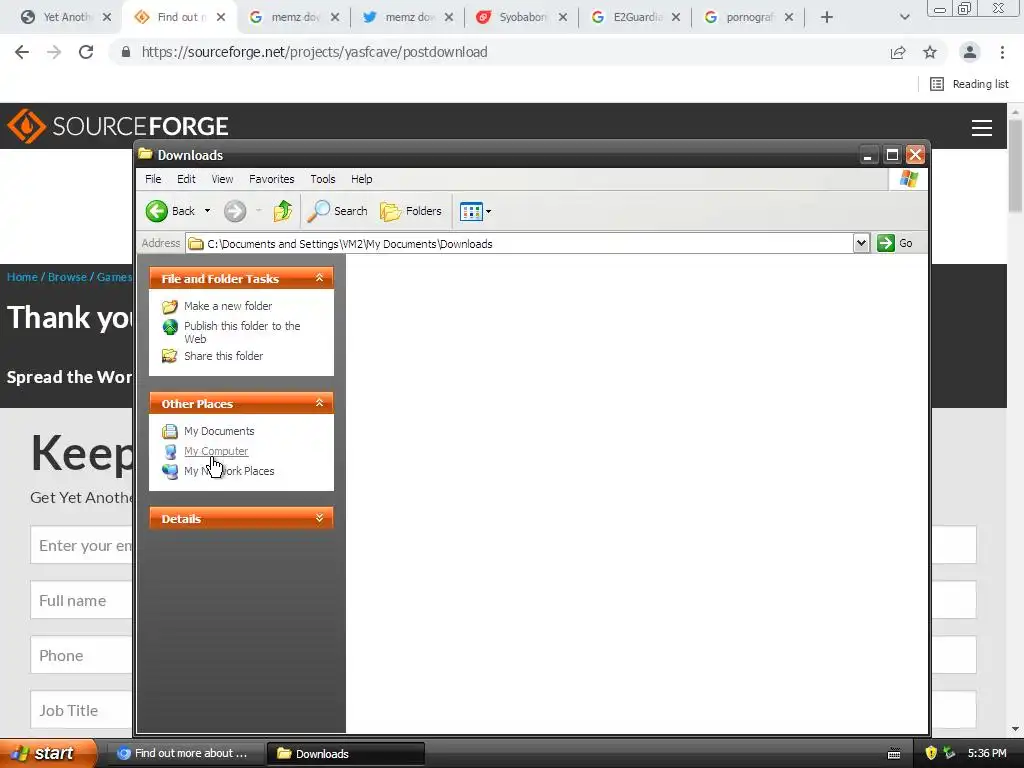Viewport: 1024px width, 768px height.
Task: Open the Tools menu
Action: click(323, 179)
